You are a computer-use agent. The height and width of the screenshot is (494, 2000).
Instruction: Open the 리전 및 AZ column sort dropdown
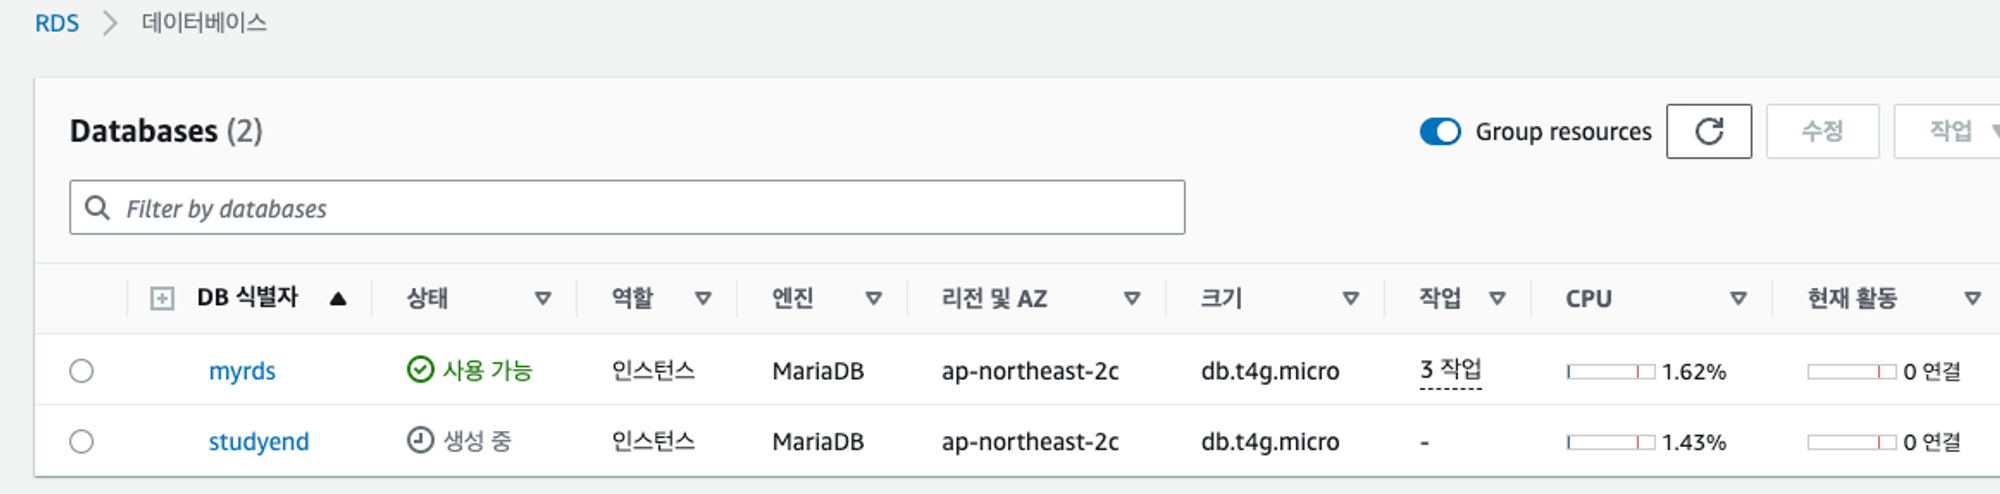click(1132, 298)
